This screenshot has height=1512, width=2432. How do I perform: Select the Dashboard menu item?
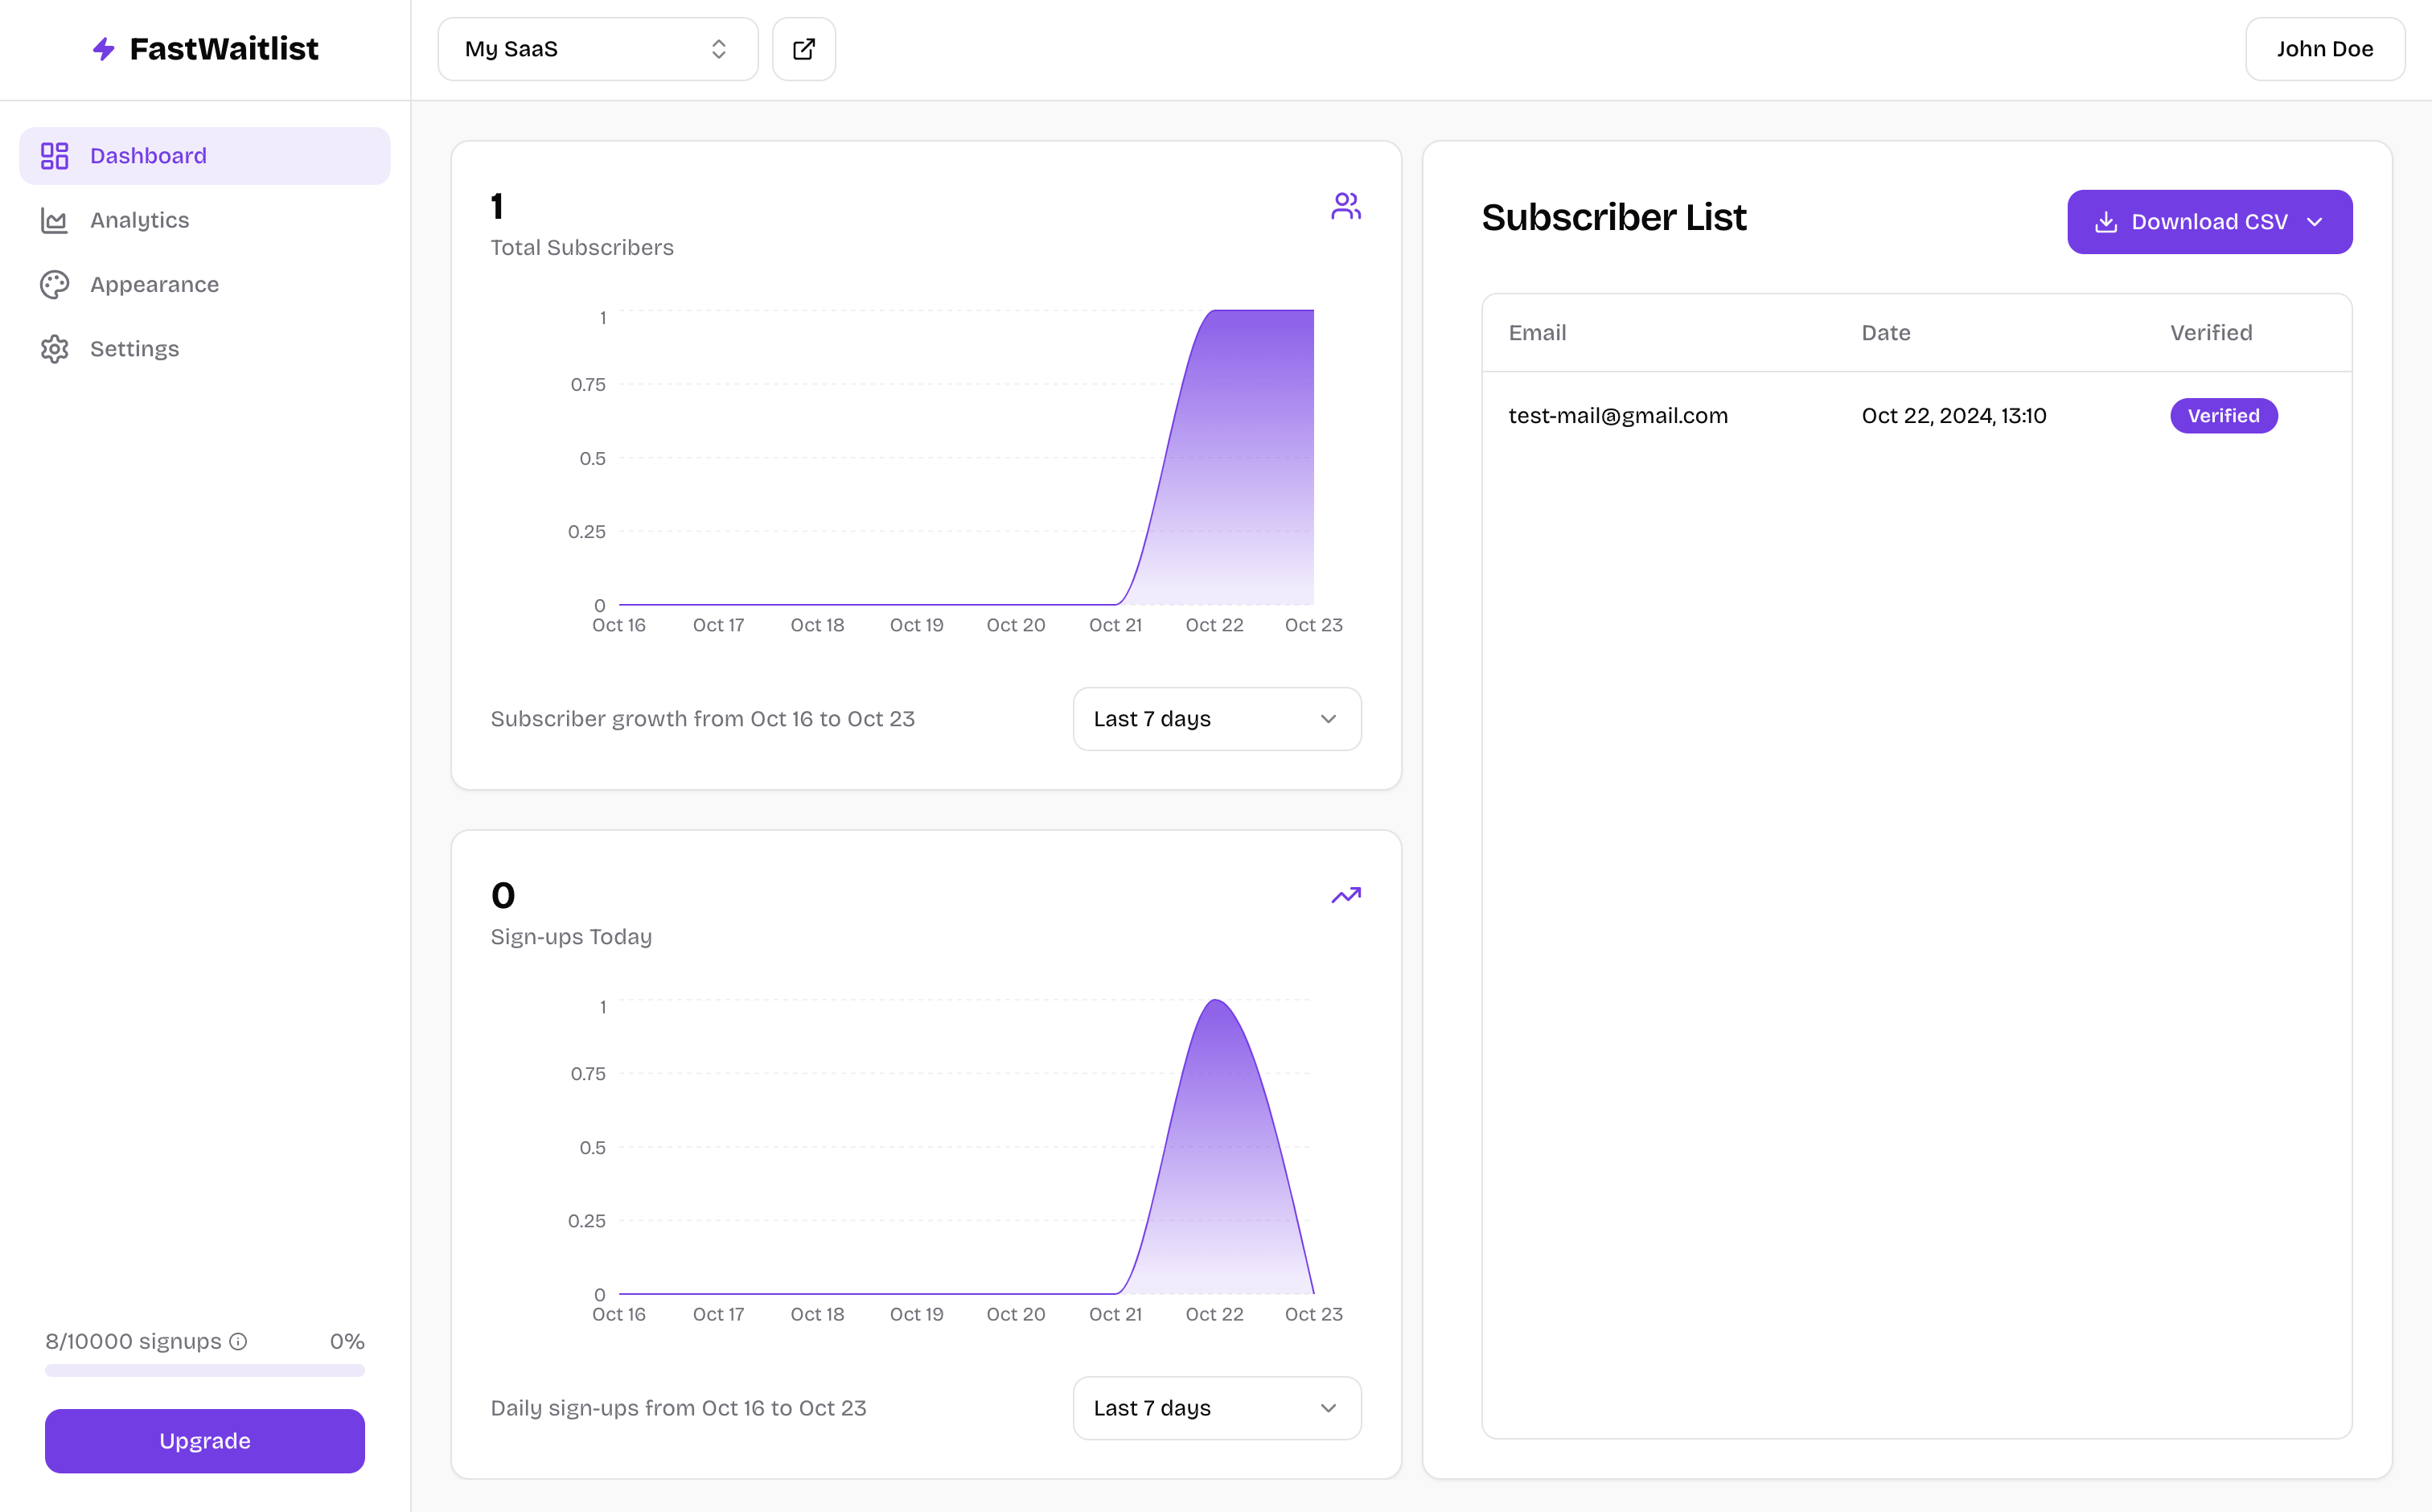[206, 155]
